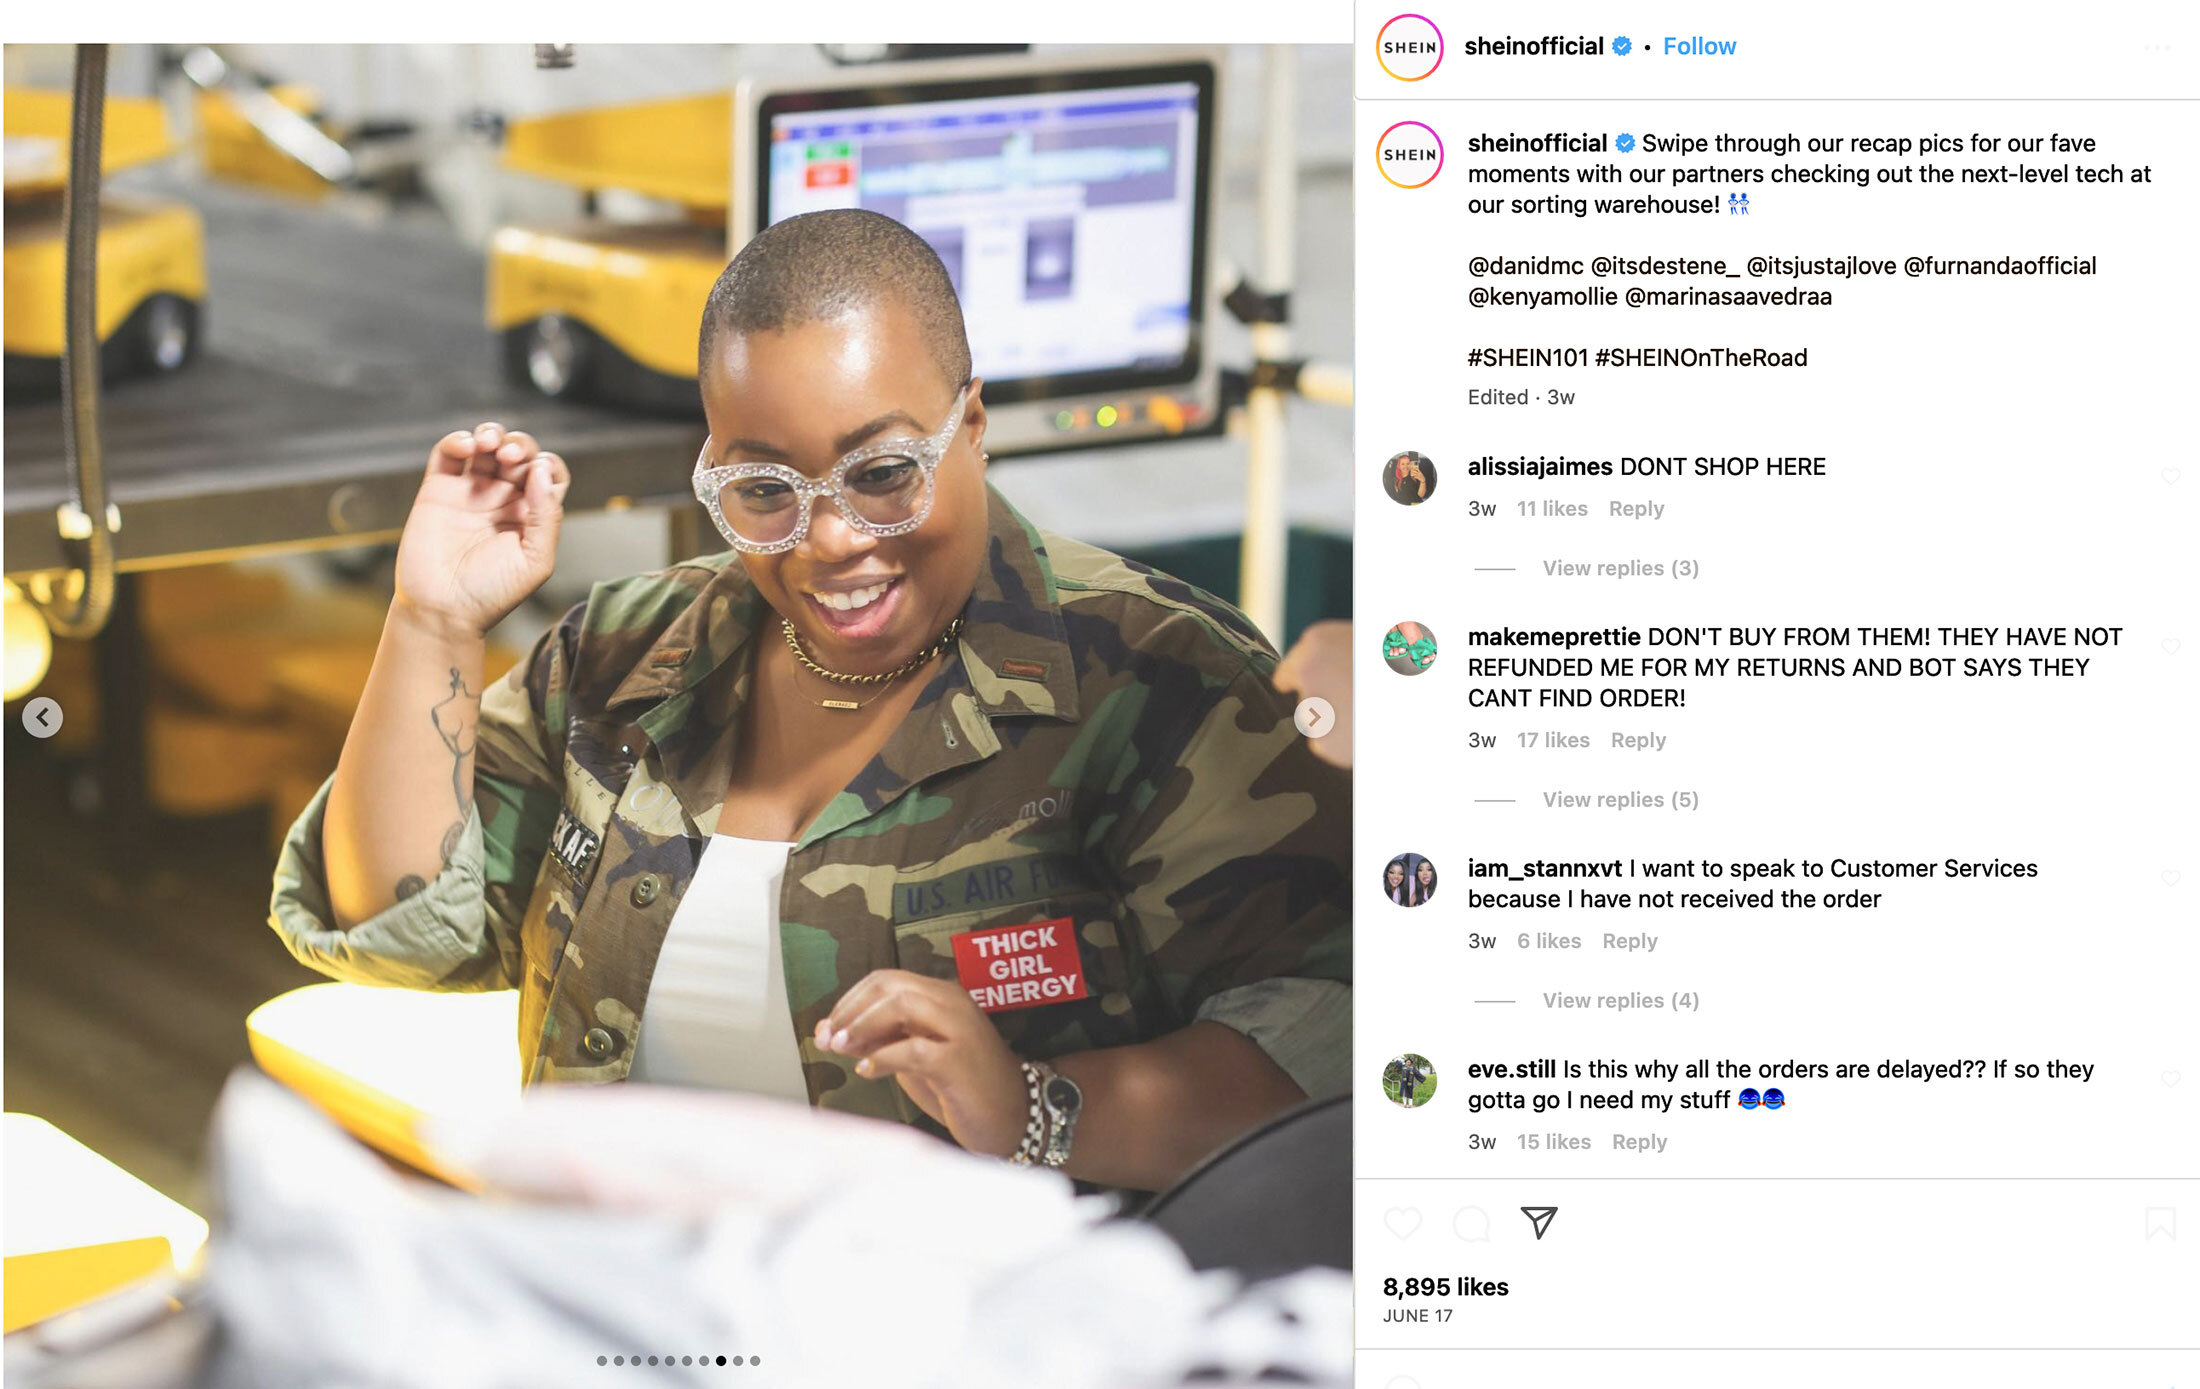Image resolution: width=2200 pixels, height=1389 pixels.
Task: Open three-dot more options menu
Action: coord(2157,48)
